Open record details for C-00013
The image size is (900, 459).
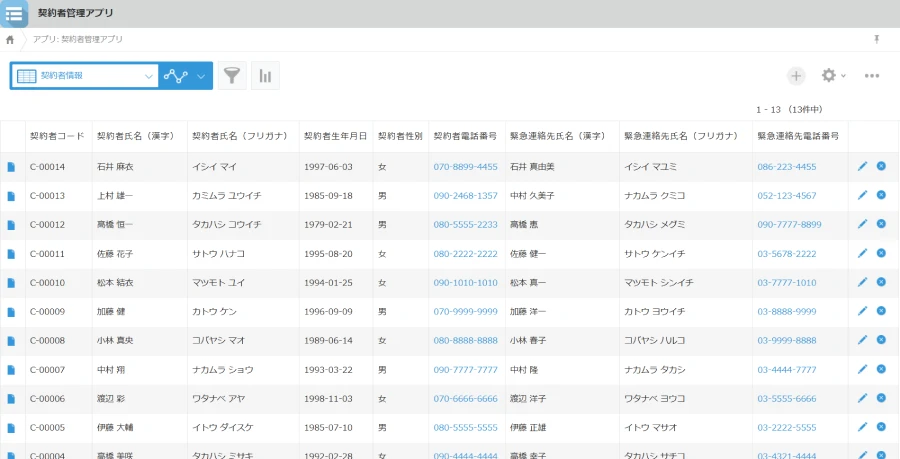11,196
